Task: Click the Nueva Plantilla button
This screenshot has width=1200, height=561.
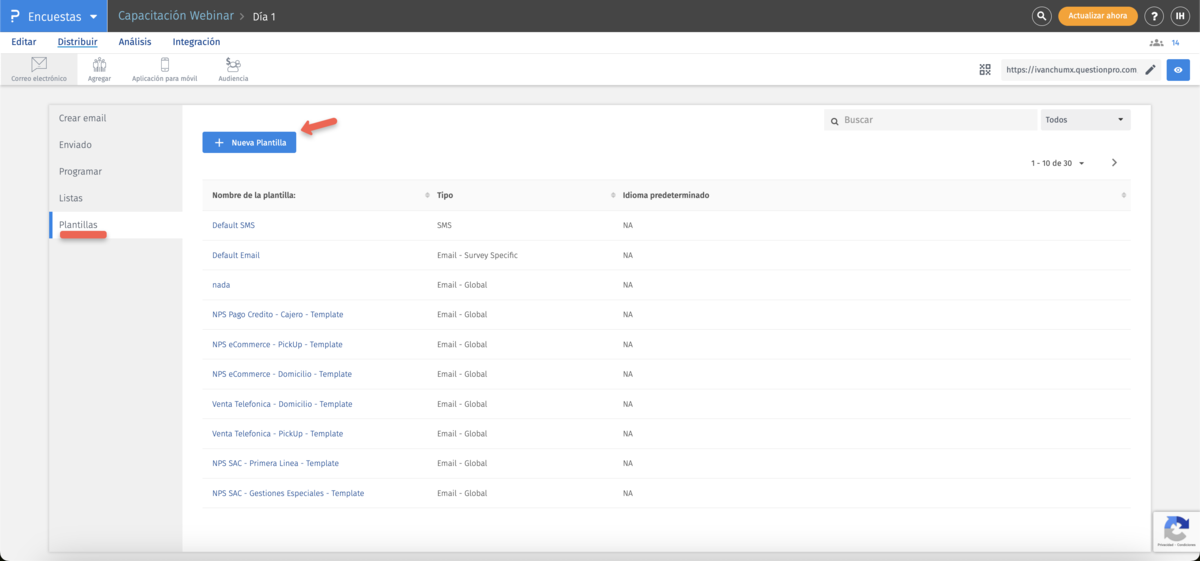Action: 249,143
